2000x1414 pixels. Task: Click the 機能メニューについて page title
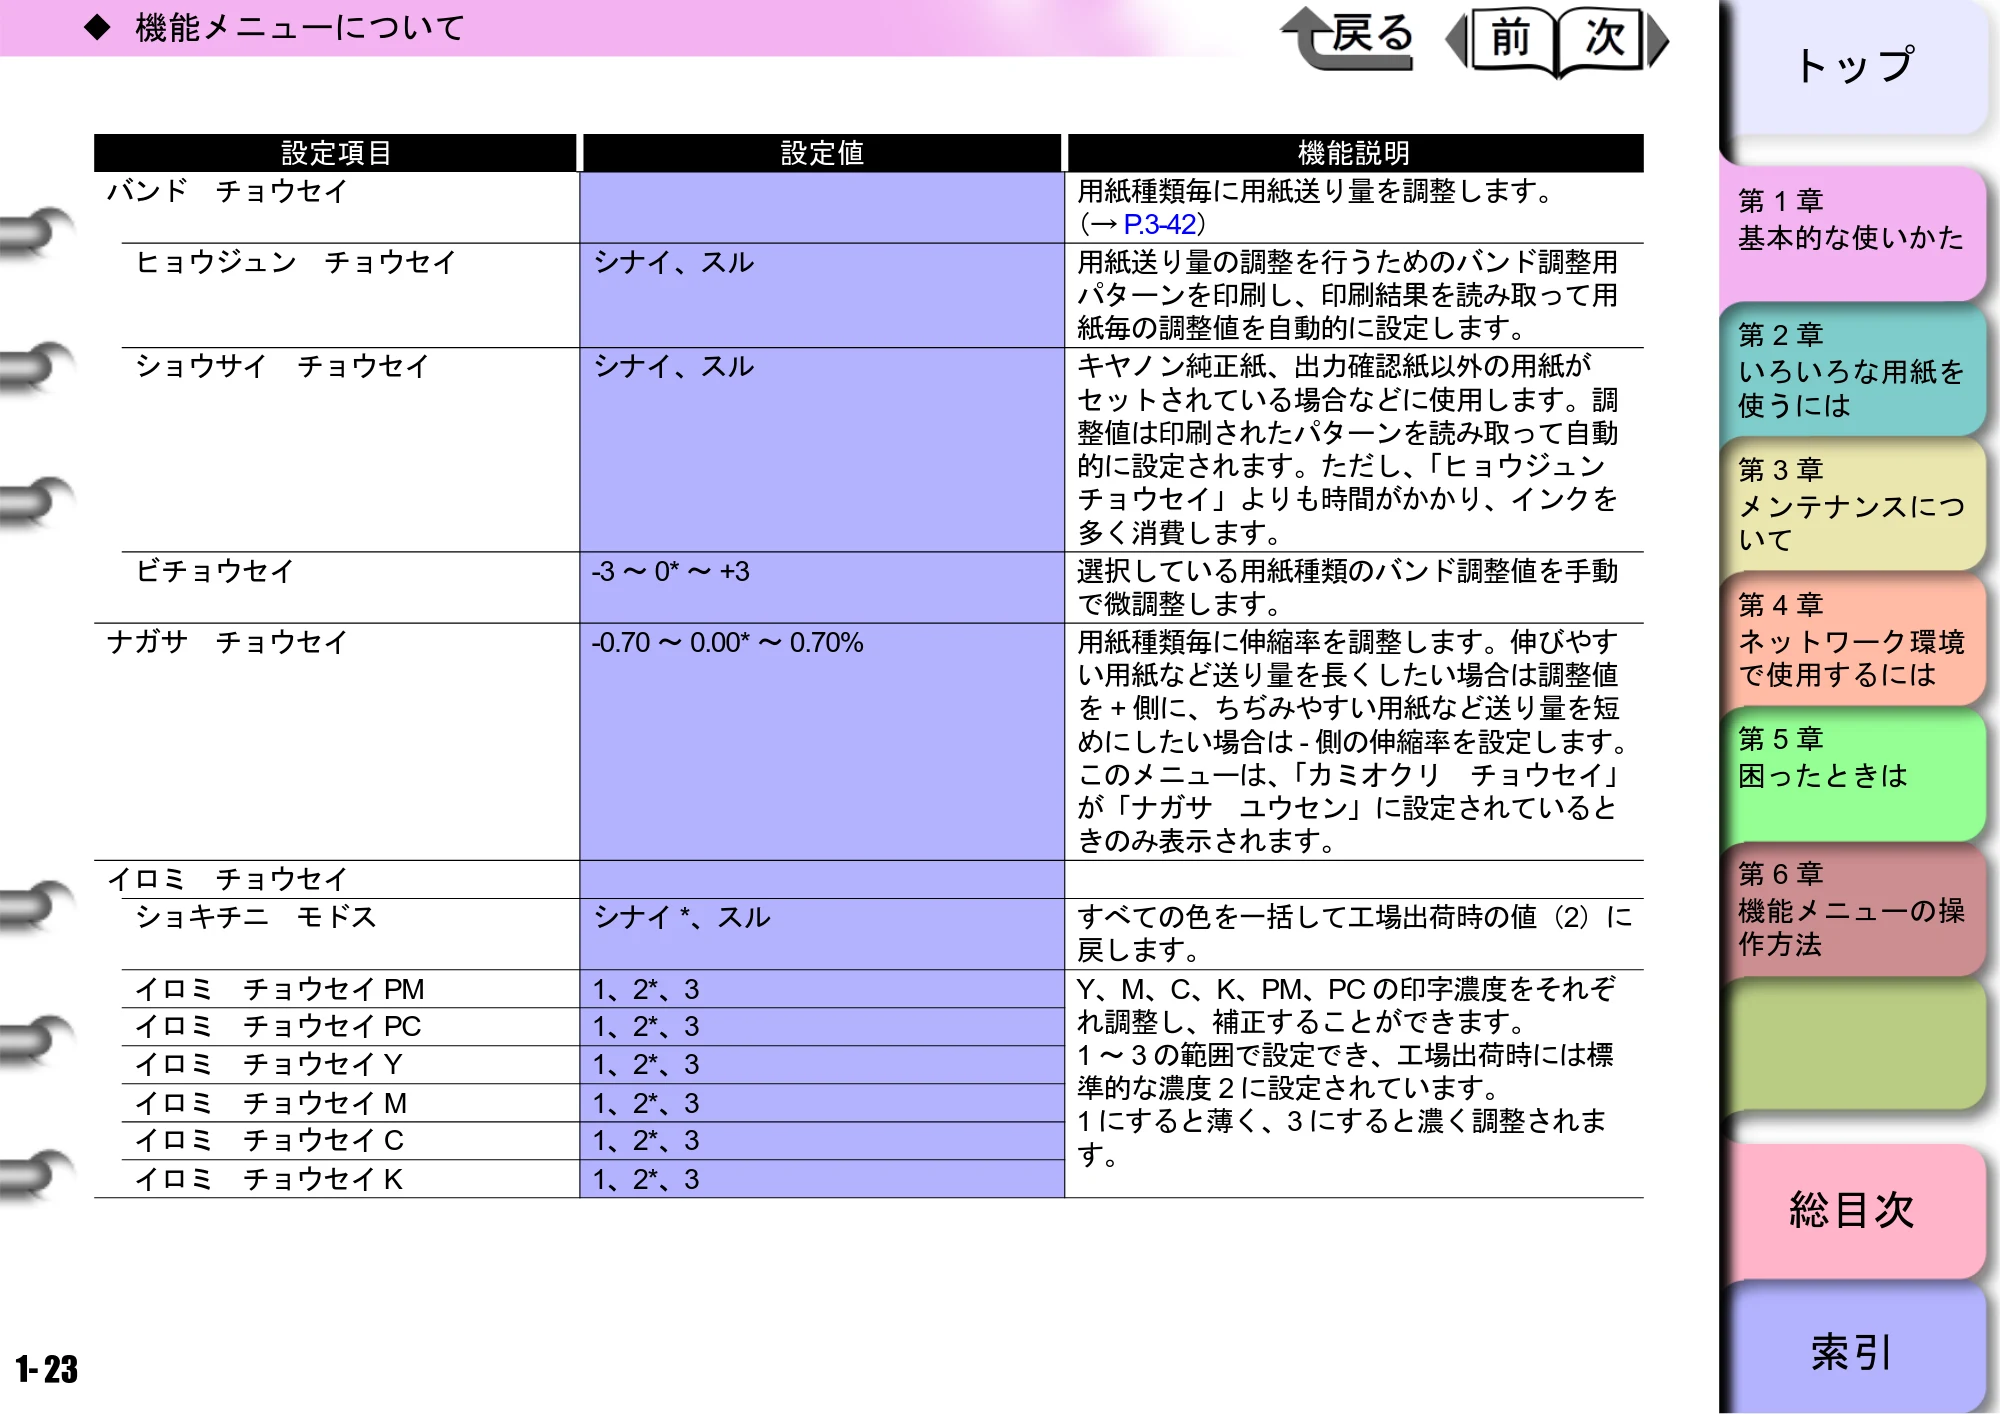[300, 28]
